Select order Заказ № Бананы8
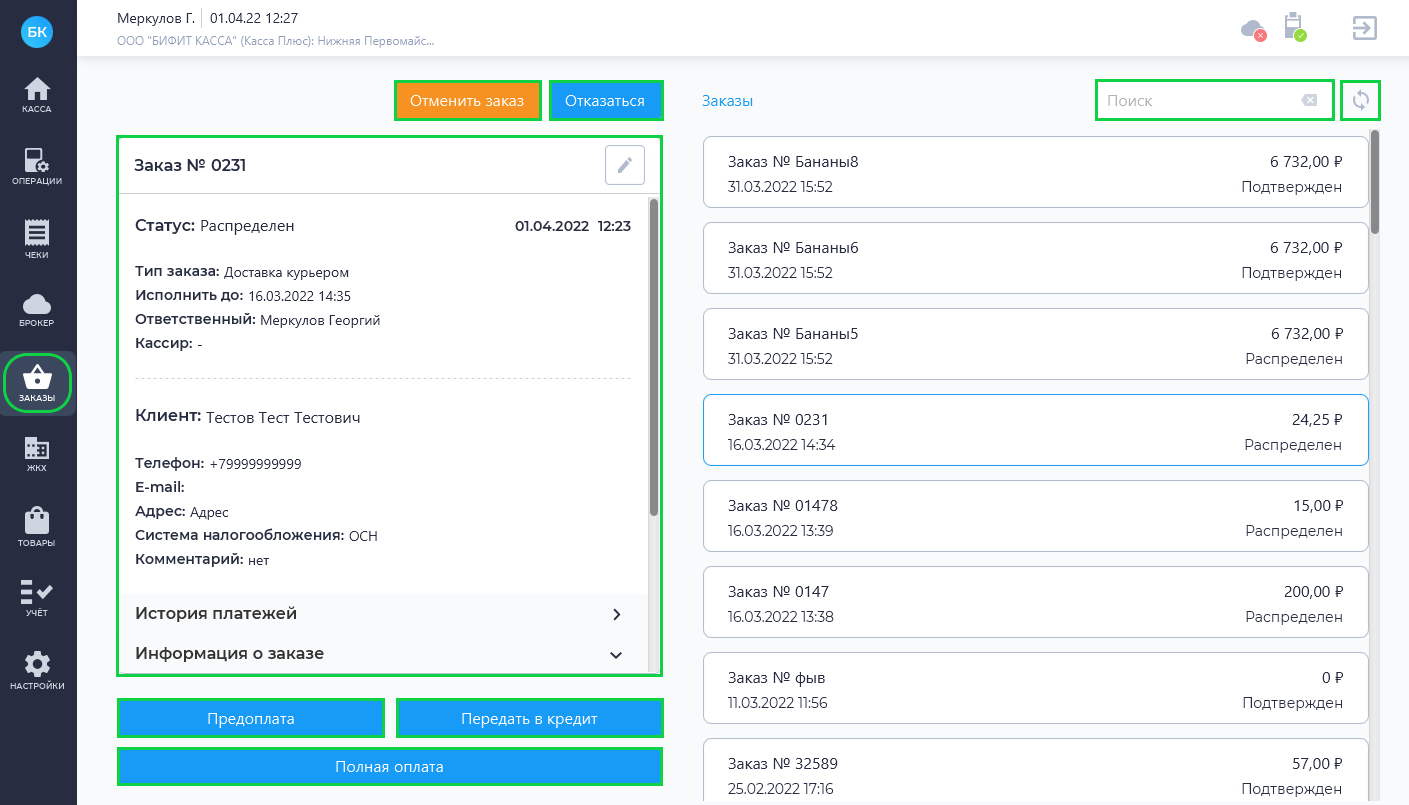 point(1035,173)
